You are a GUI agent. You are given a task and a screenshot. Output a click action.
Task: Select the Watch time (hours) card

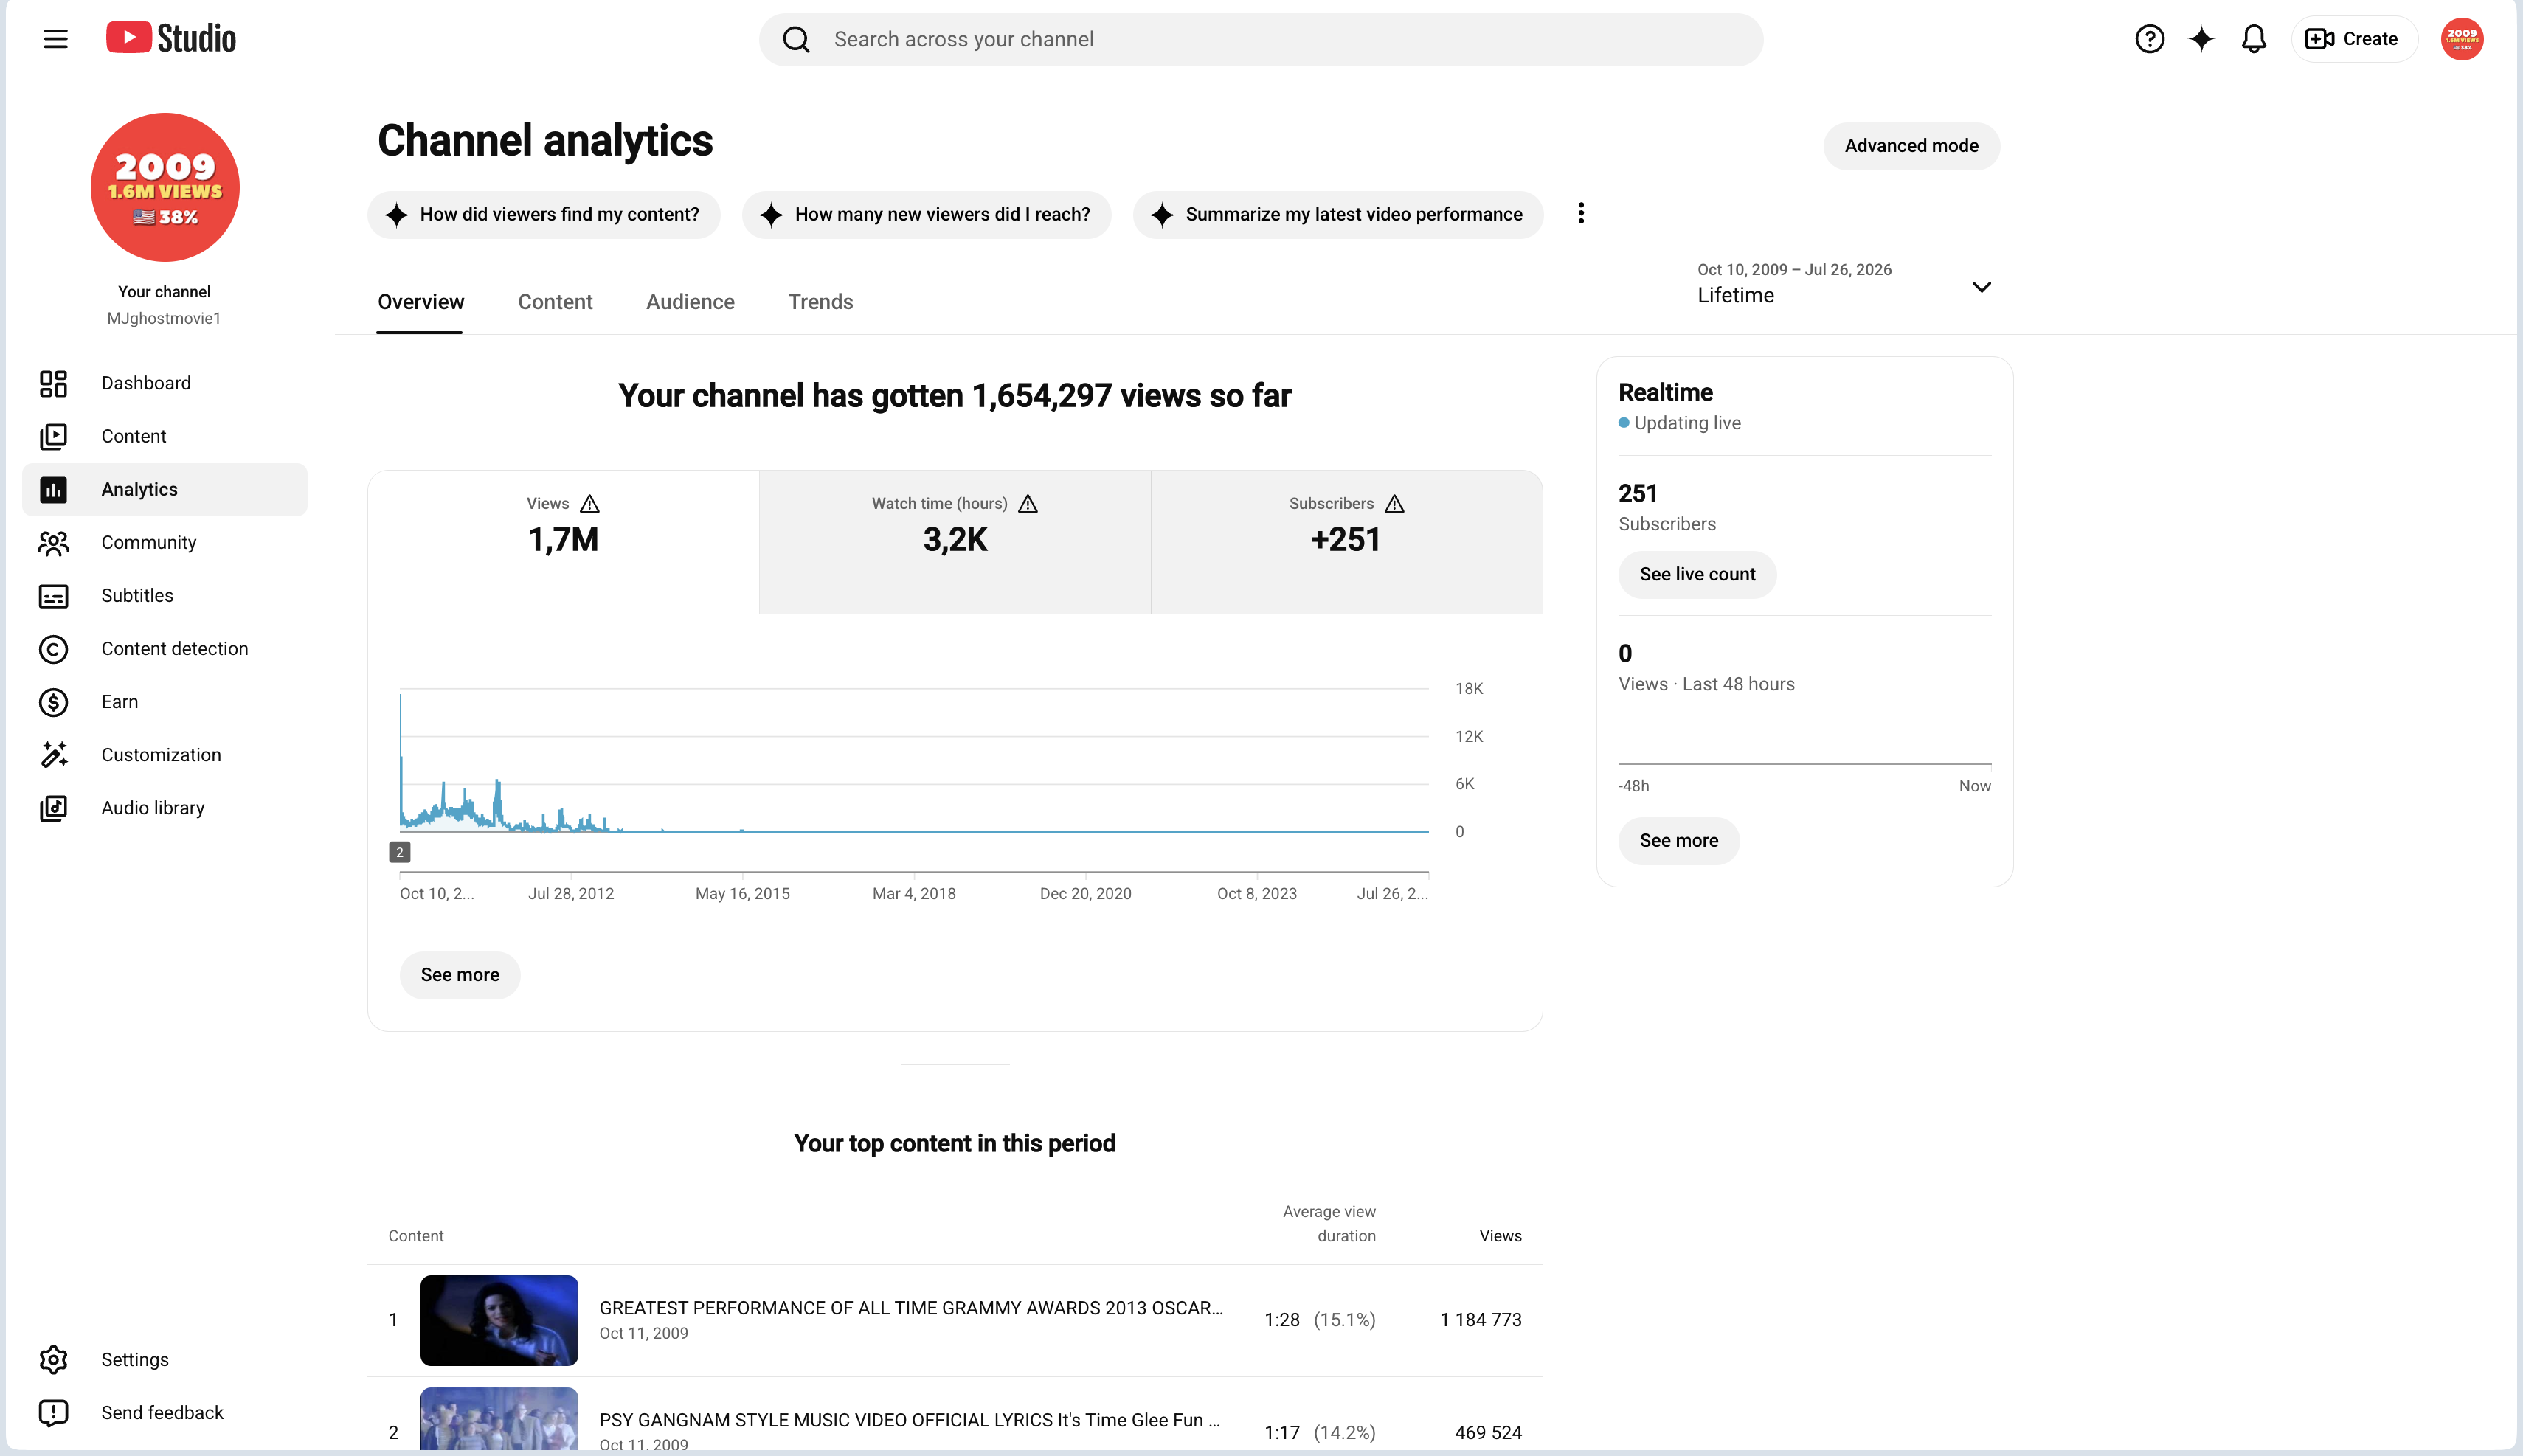(x=955, y=541)
